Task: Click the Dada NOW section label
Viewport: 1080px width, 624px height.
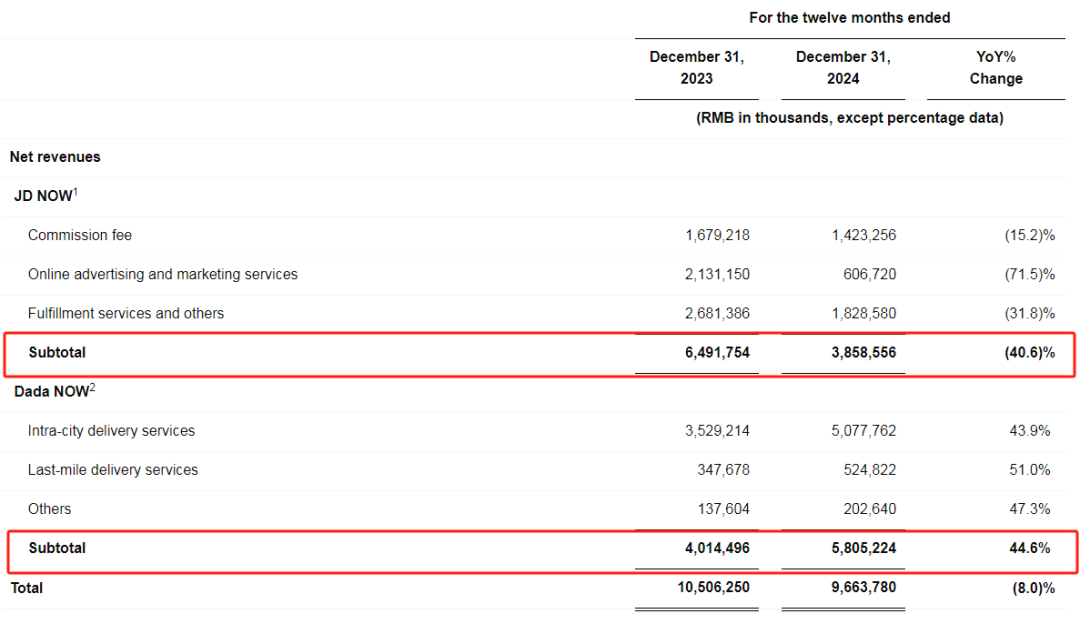Action: point(54,391)
